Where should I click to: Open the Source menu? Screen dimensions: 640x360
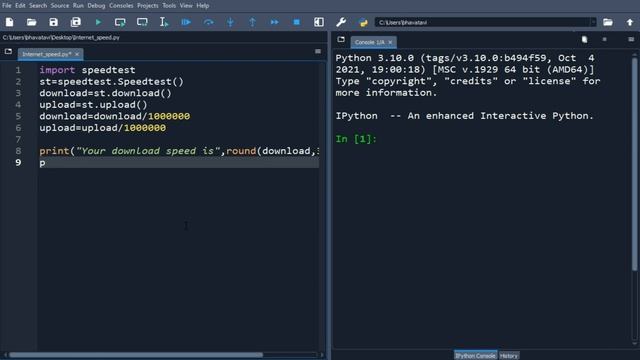(x=60, y=6)
